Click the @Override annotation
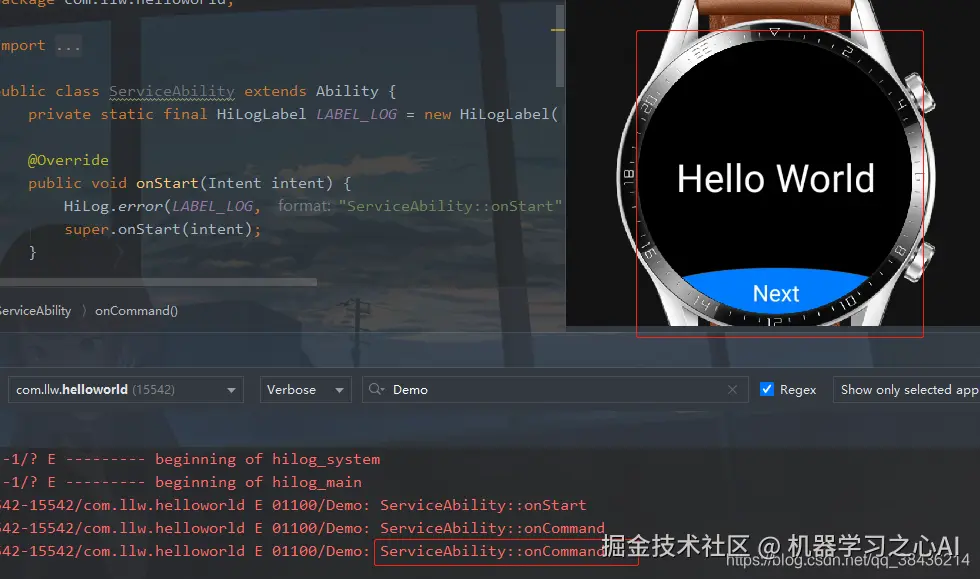The height and width of the screenshot is (579, 980). [68, 160]
